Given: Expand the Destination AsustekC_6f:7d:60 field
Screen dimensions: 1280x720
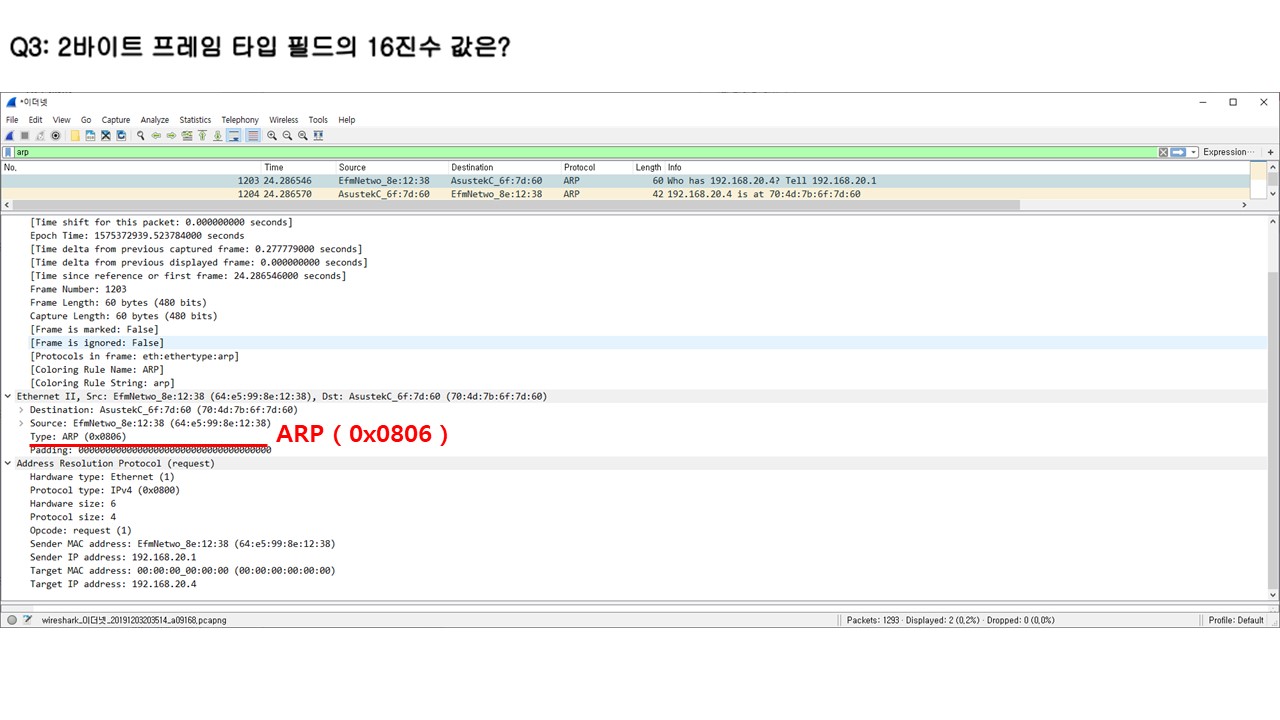Looking at the screenshot, I should [x=21, y=410].
